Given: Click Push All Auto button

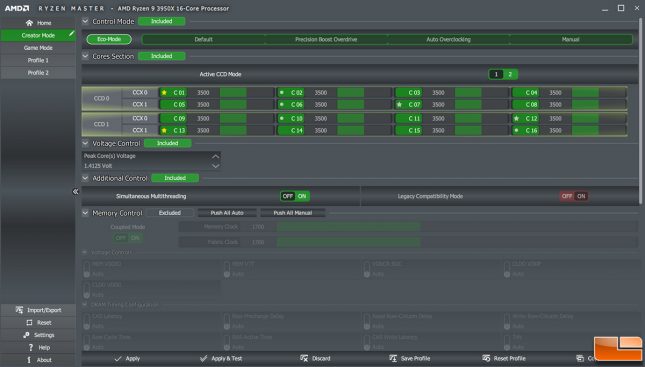Looking at the screenshot, I should 227,213.
